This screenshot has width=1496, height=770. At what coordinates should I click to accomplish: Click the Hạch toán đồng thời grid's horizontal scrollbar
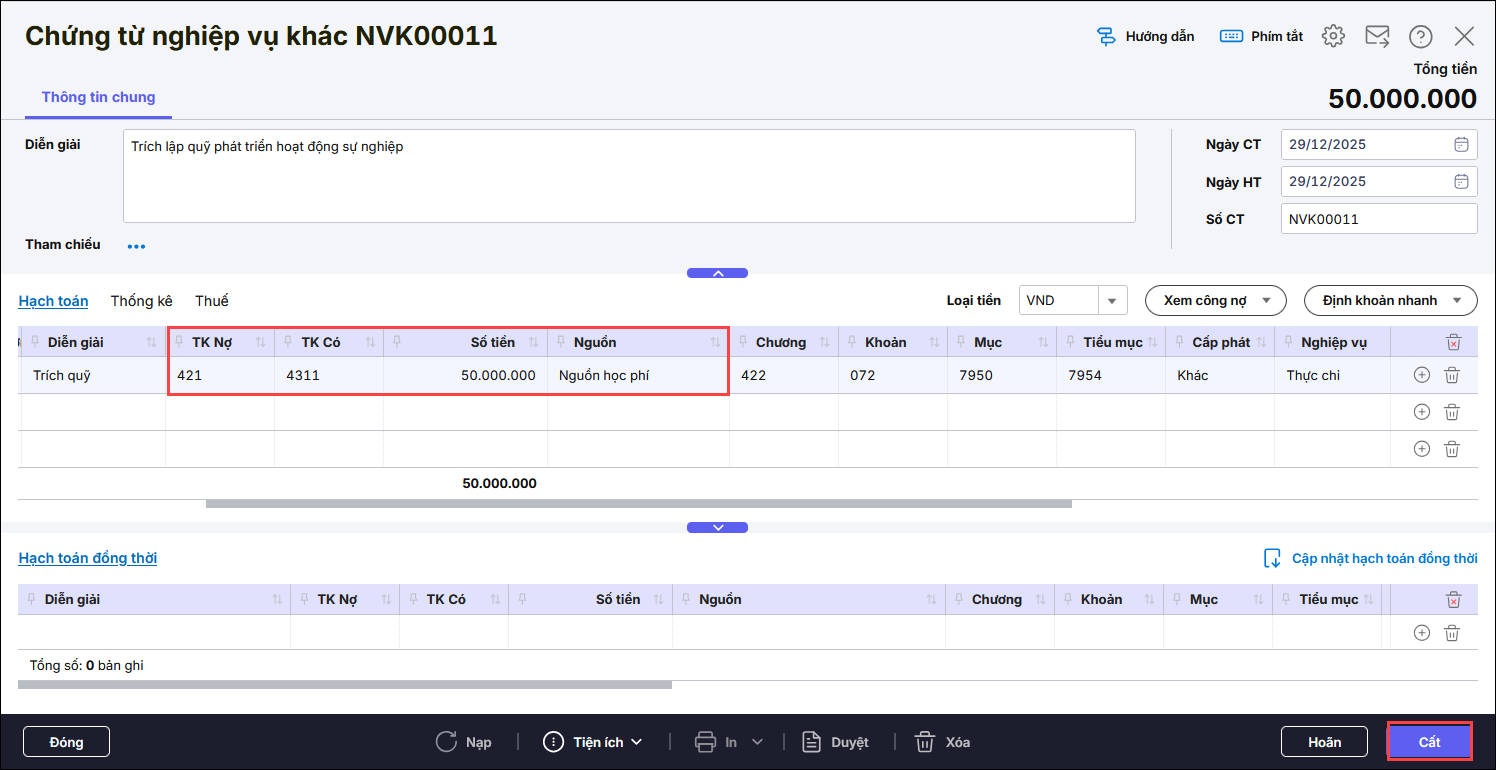345,685
